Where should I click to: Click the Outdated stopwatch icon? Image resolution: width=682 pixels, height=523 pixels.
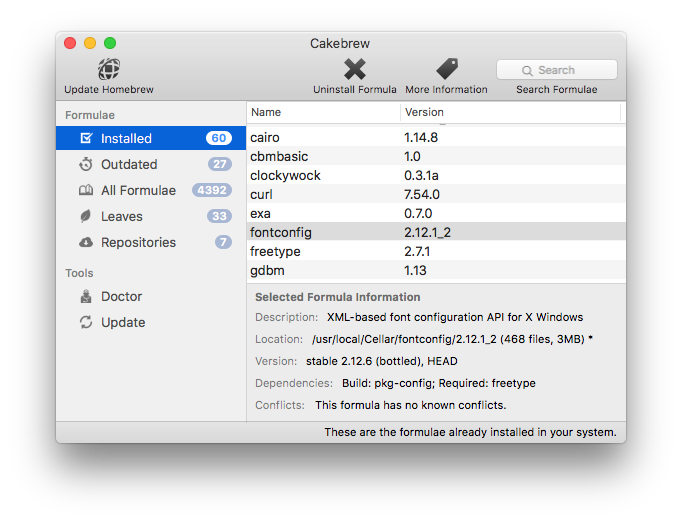coord(86,164)
